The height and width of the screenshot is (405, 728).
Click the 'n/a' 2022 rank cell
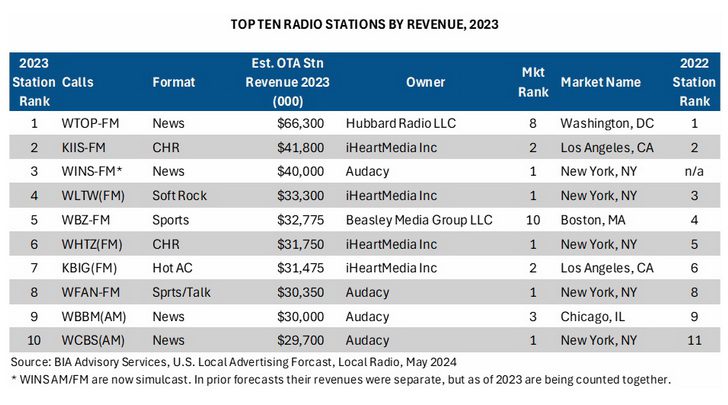coord(694,171)
